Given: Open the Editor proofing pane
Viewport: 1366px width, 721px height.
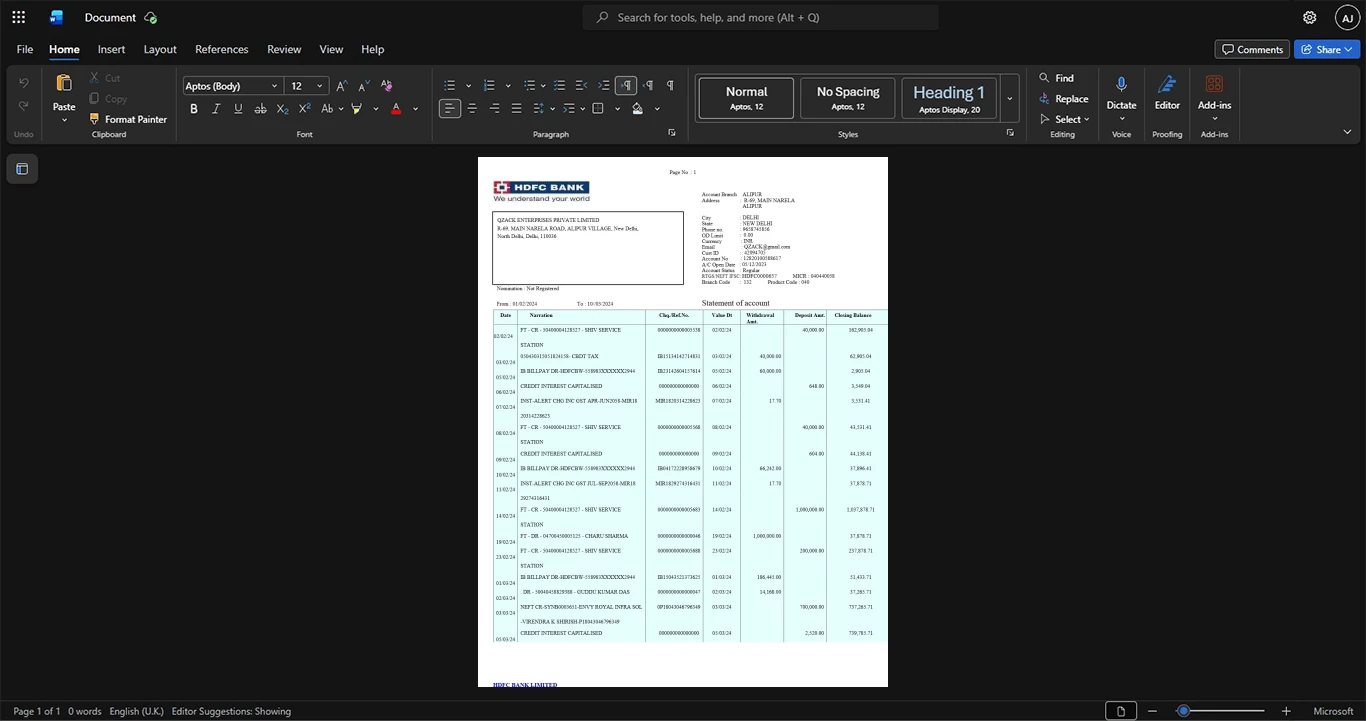Looking at the screenshot, I should tap(1167, 92).
